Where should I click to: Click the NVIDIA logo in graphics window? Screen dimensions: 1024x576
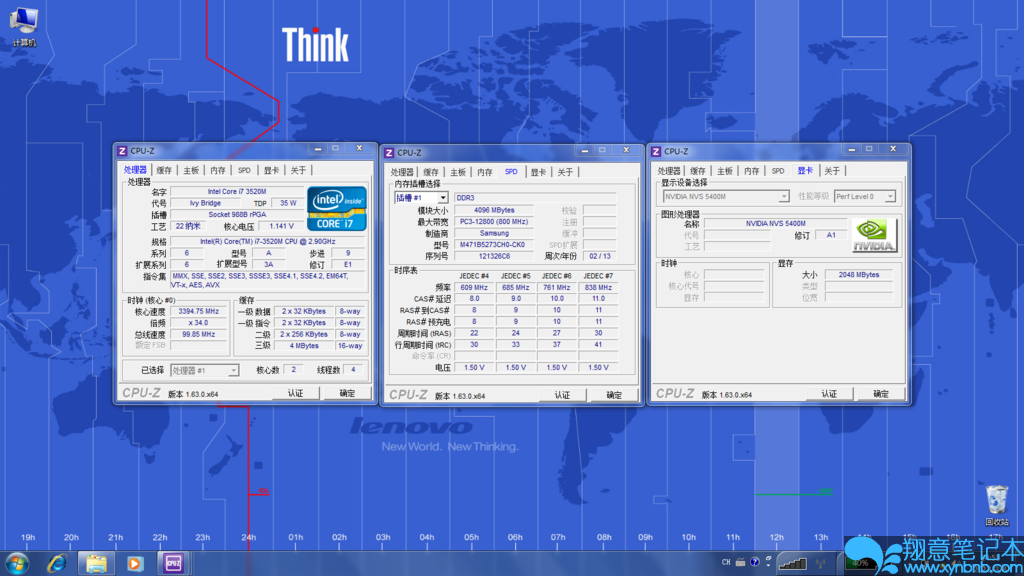(x=874, y=235)
